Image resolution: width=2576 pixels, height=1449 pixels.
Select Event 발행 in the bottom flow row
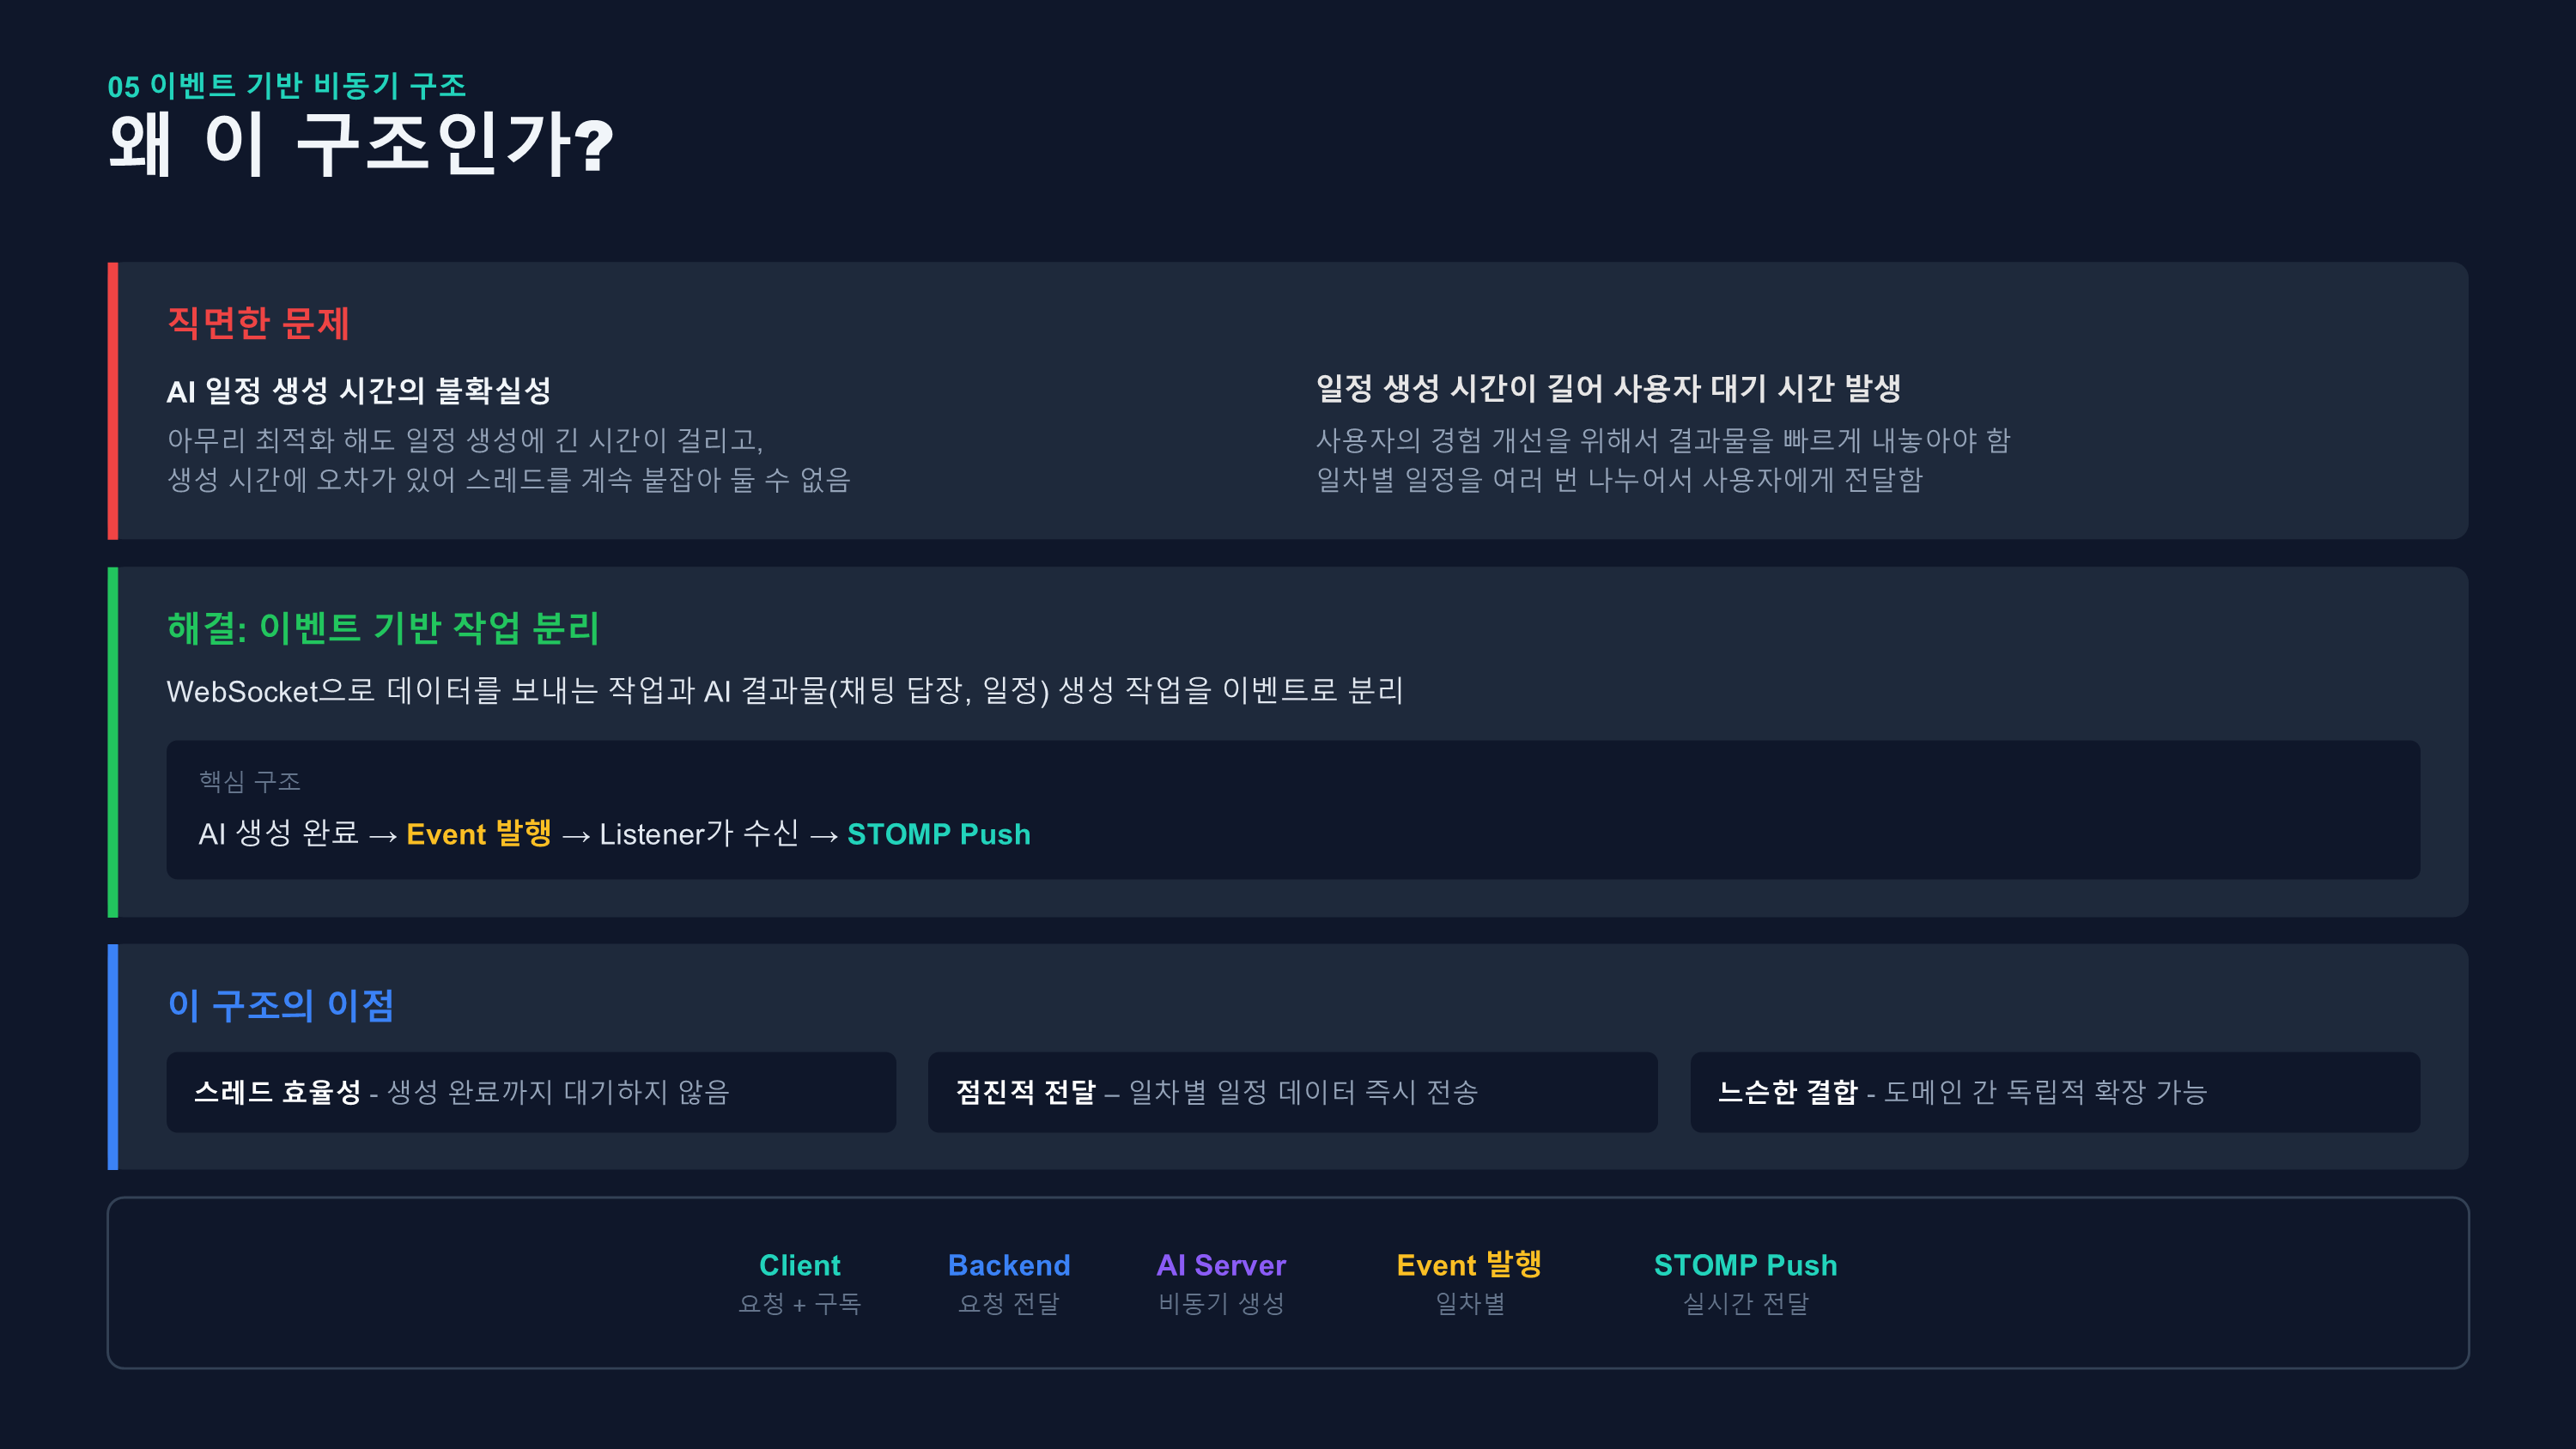[1468, 1265]
